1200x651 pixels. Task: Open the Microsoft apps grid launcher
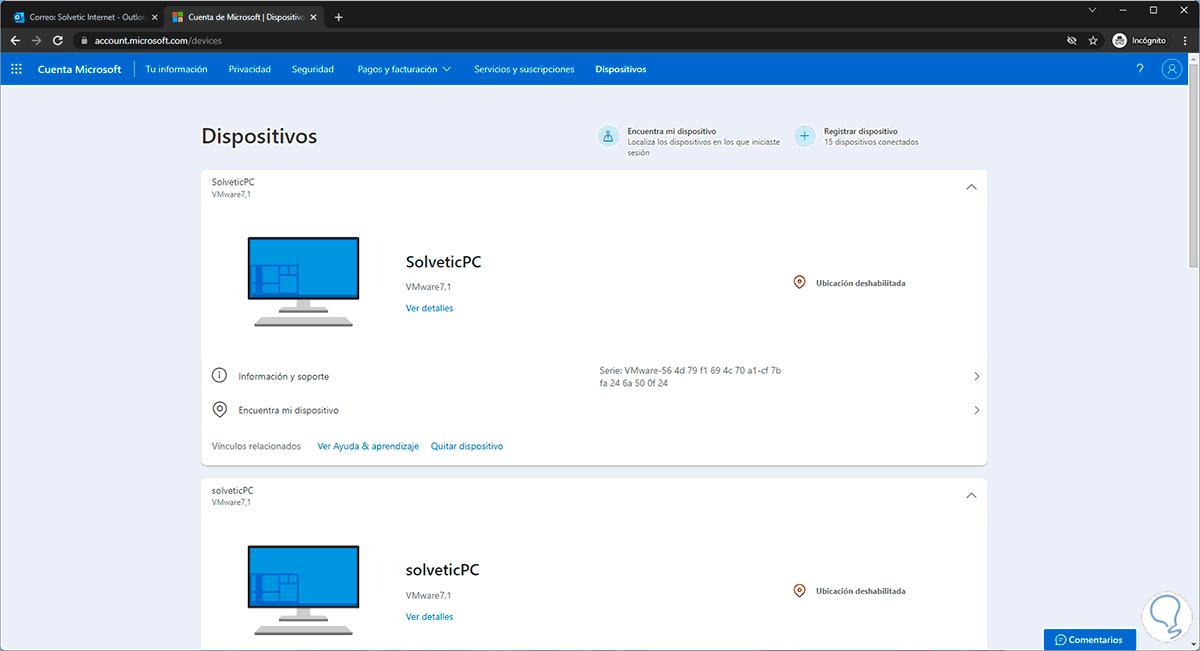16,69
